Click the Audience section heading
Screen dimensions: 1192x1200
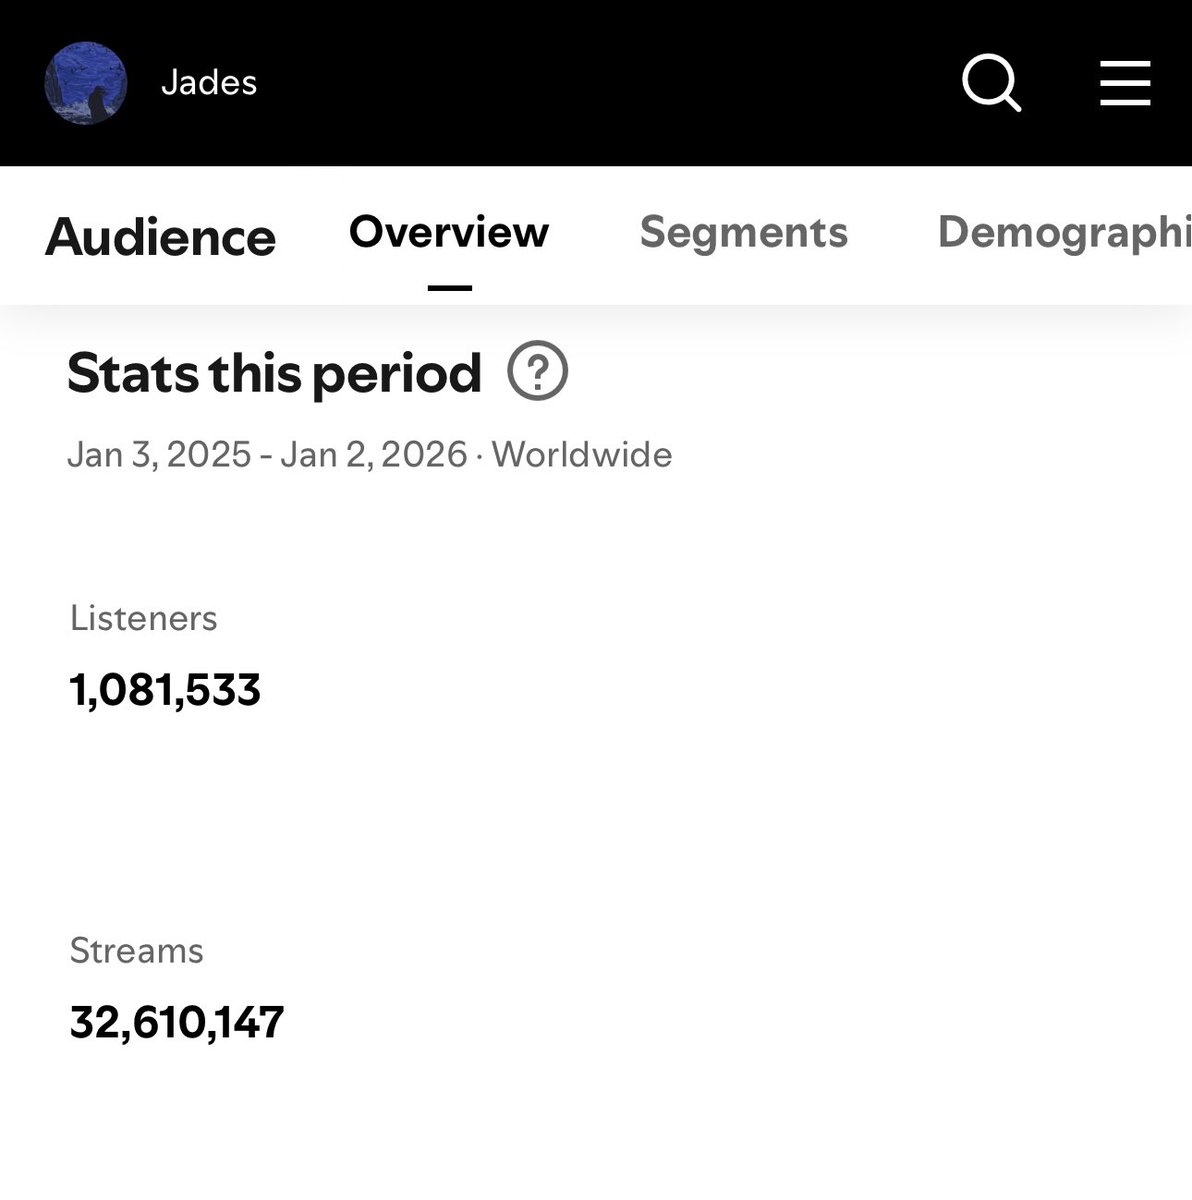point(160,237)
